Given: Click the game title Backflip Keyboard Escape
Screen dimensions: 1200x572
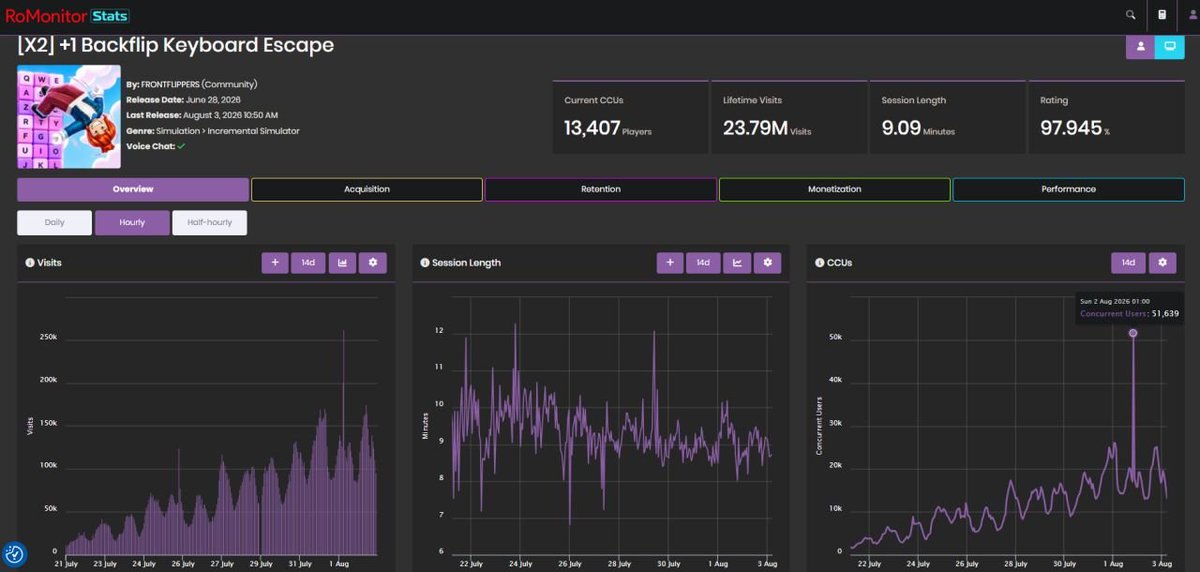Looking at the screenshot, I should 175,46.
